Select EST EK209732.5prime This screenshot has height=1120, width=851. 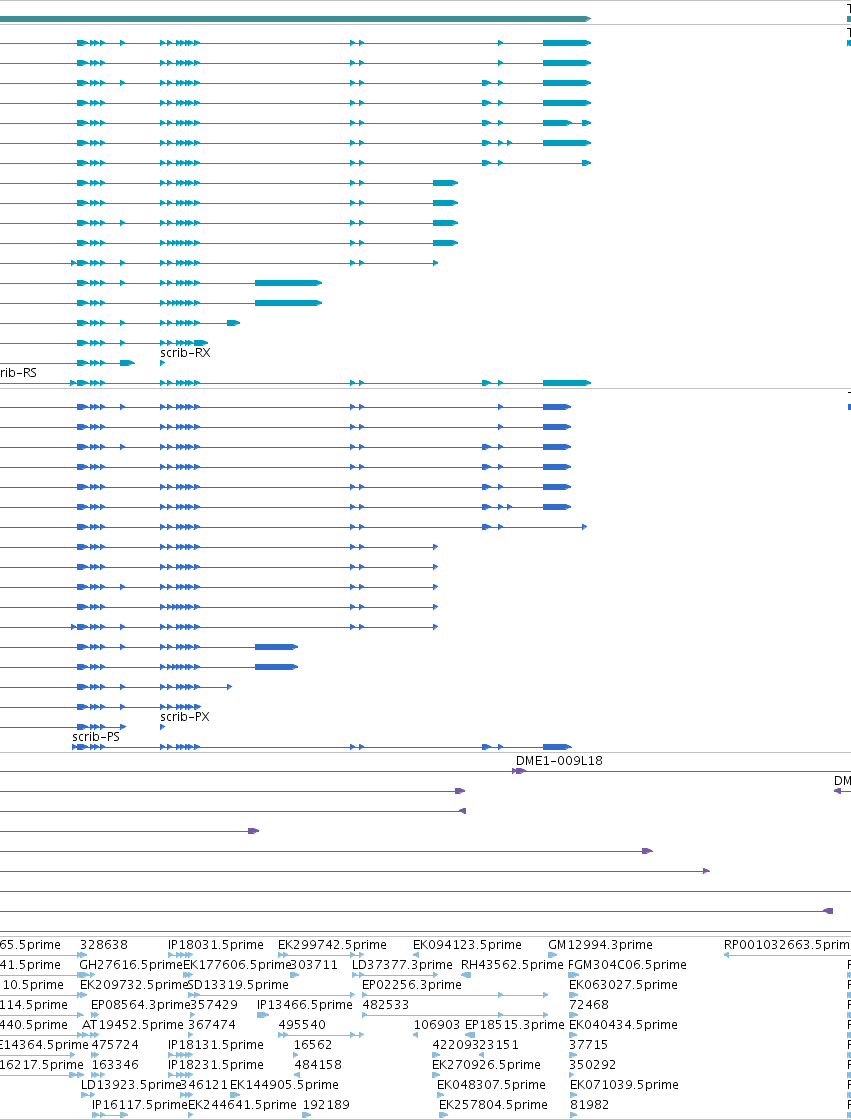(x=134, y=985)
